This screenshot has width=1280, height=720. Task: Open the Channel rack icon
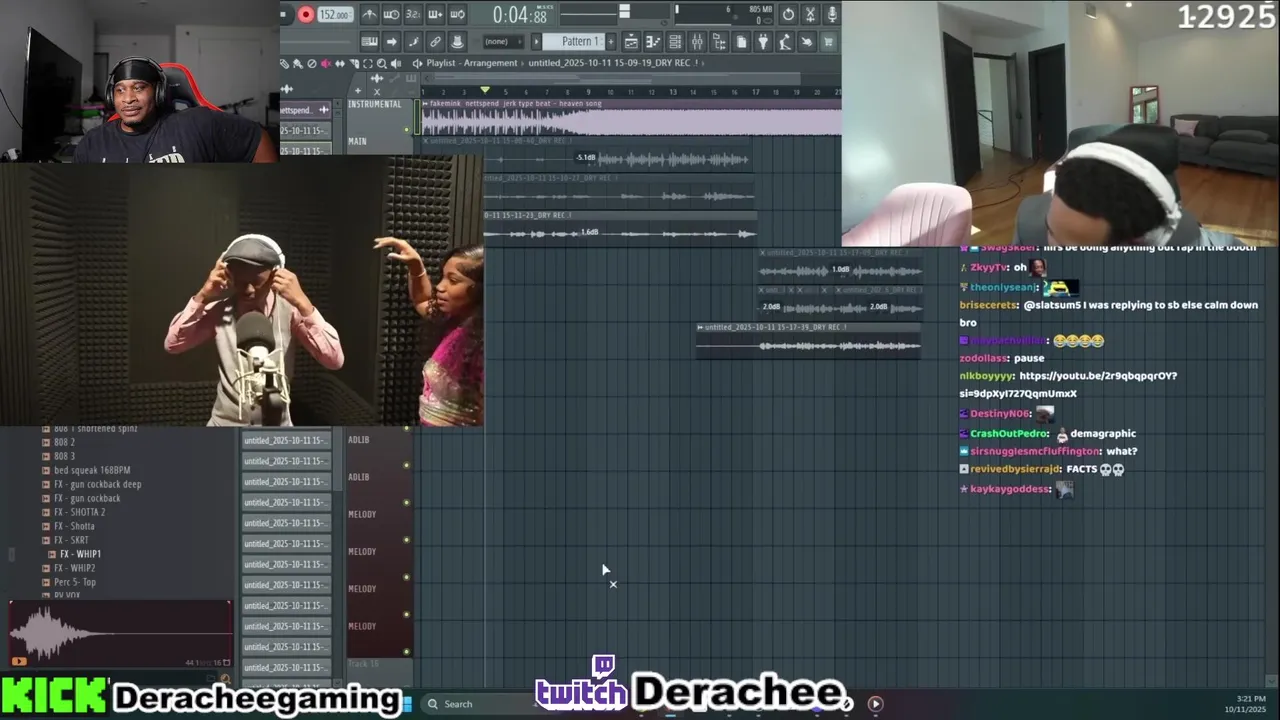675,42
